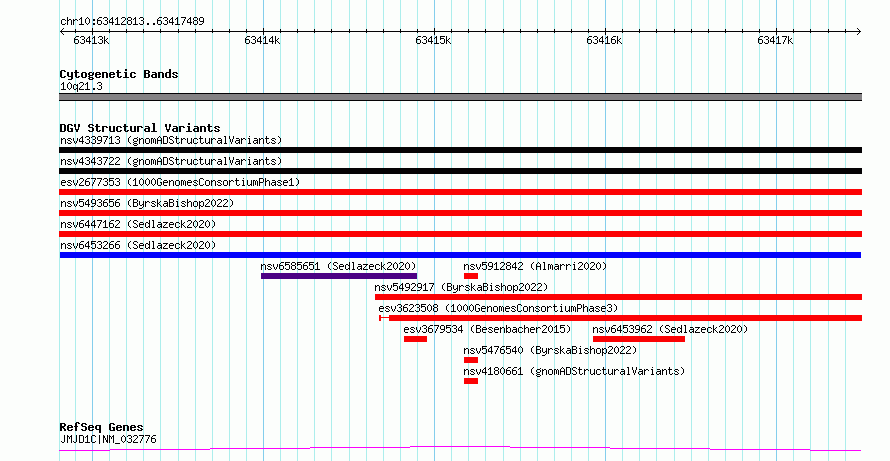Open the nsv5492917 ByrskaBishop2022 label
Screen dimensions: 890x461
[x=461, y=287]
